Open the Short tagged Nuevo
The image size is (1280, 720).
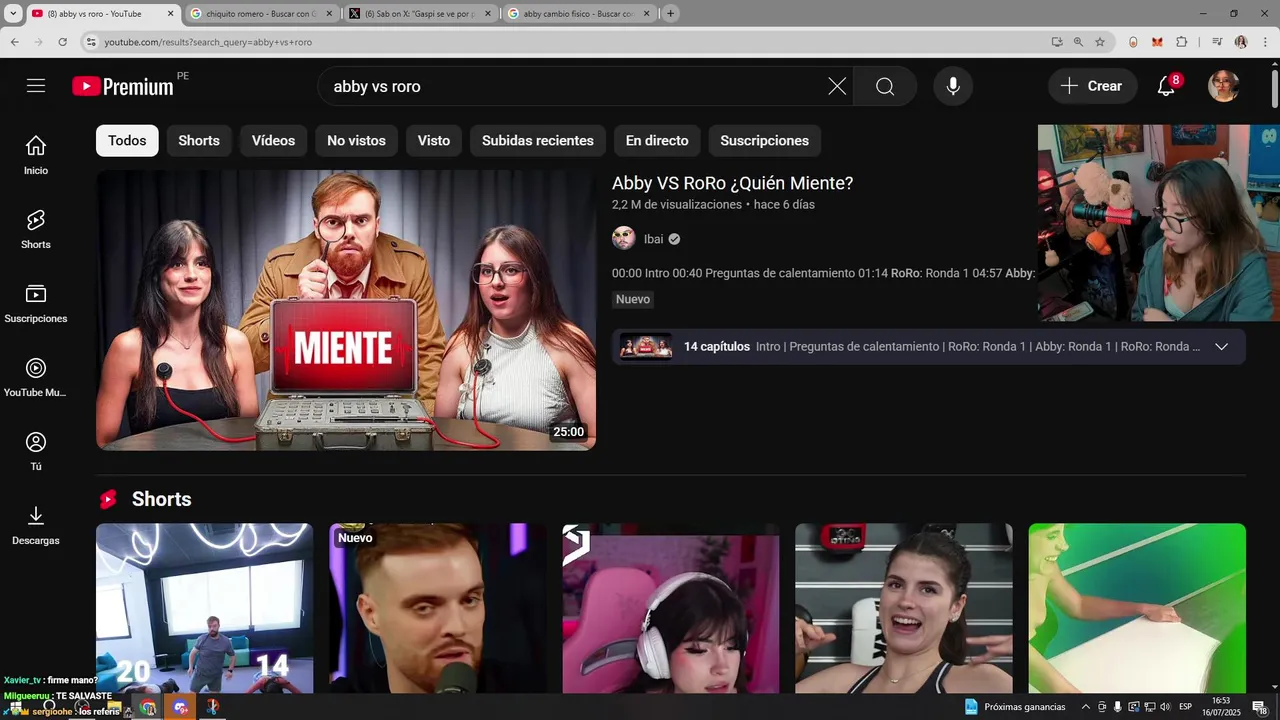[x=438, y=608]
